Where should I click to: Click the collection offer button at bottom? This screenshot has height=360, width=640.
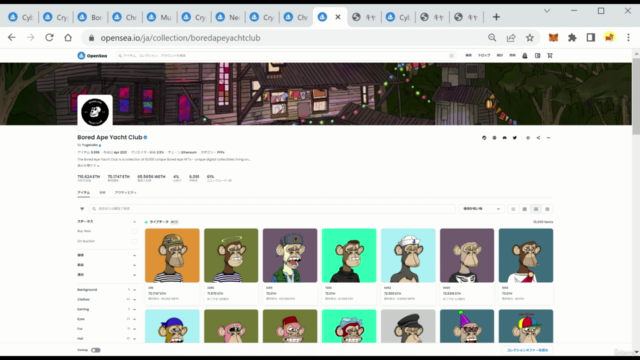tap(527, 350)
